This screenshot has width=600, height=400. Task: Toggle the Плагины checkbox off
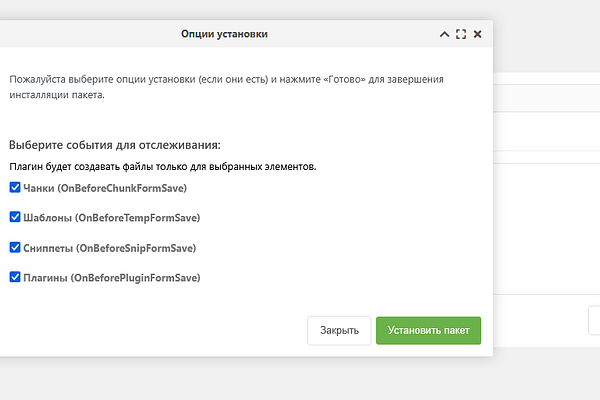[x=15, y=277]
